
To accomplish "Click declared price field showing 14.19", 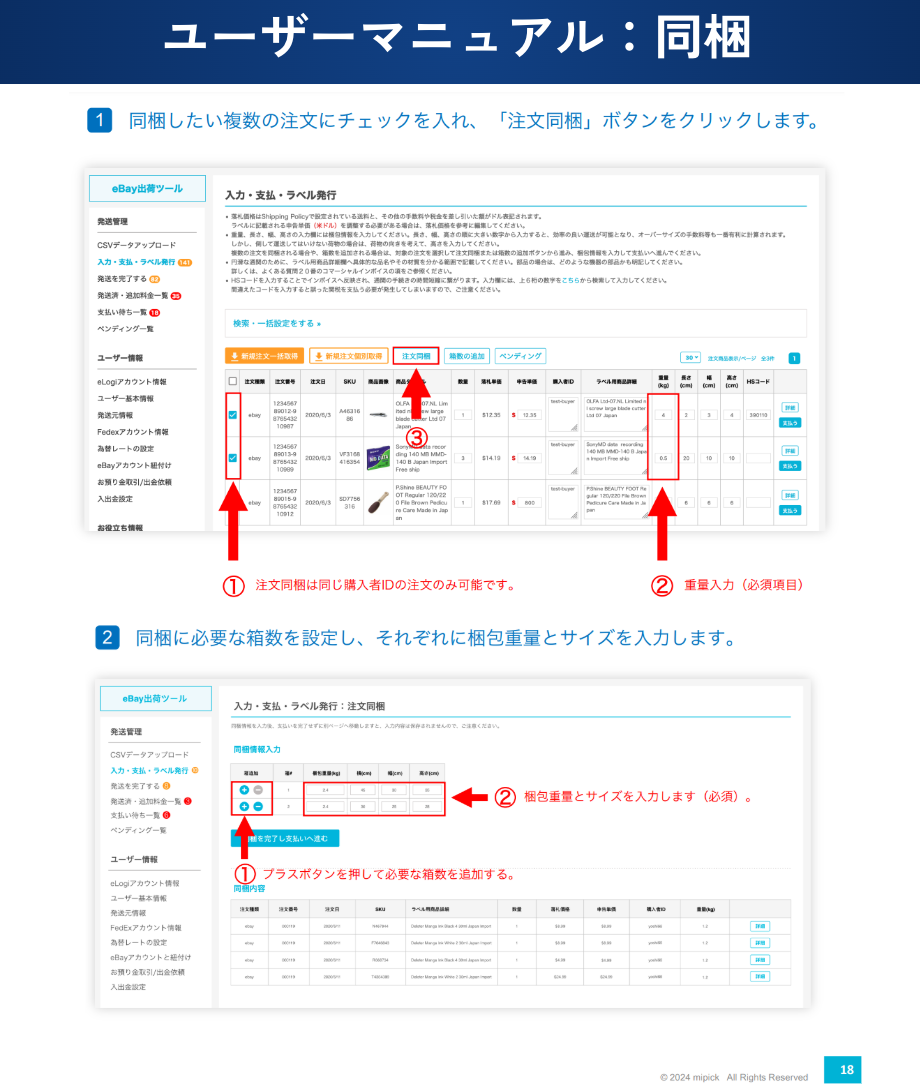I will pyautogui.click(x=529, y=458).
